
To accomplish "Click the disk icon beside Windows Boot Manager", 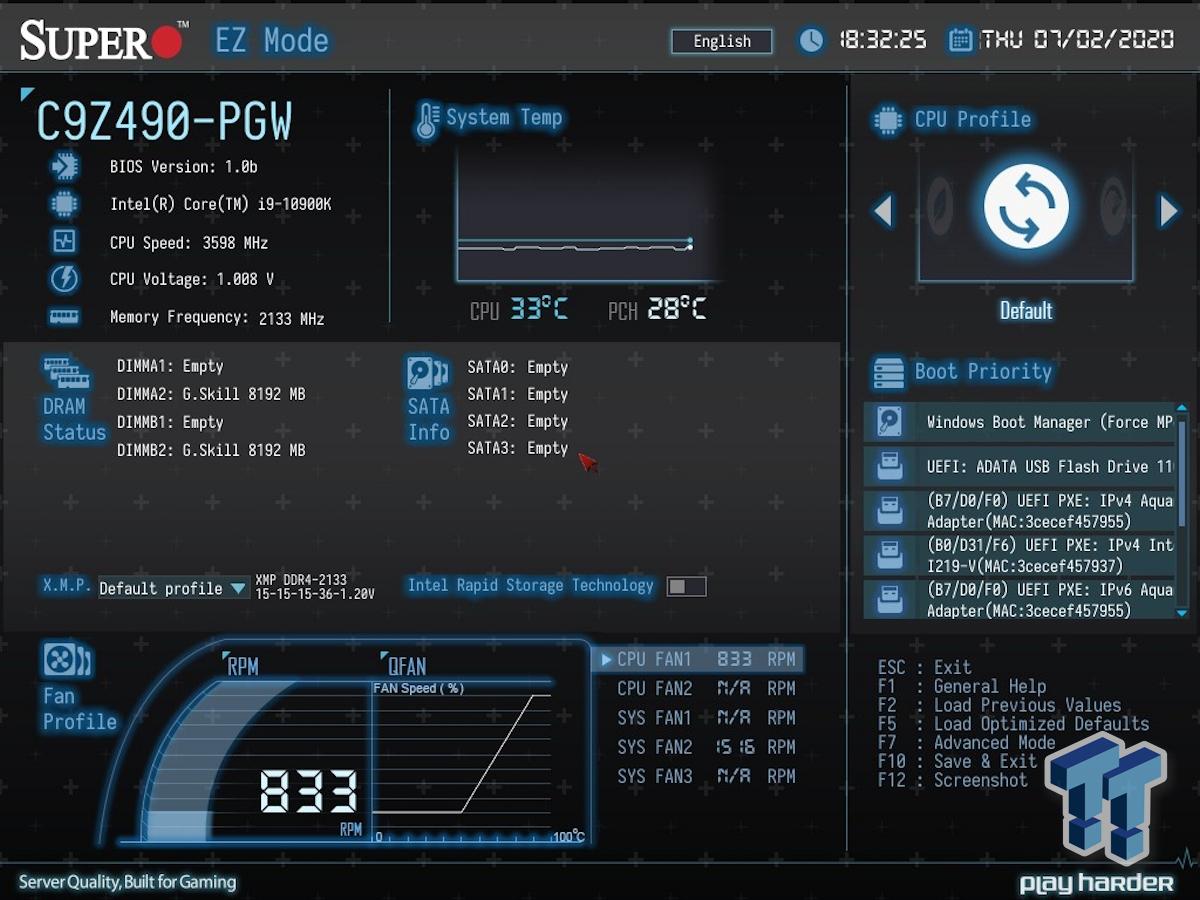I will [889, 422].
